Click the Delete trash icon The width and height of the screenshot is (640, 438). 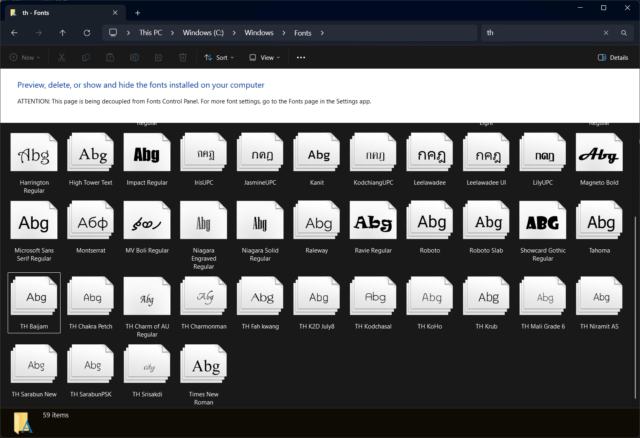(x=183, y=58)
